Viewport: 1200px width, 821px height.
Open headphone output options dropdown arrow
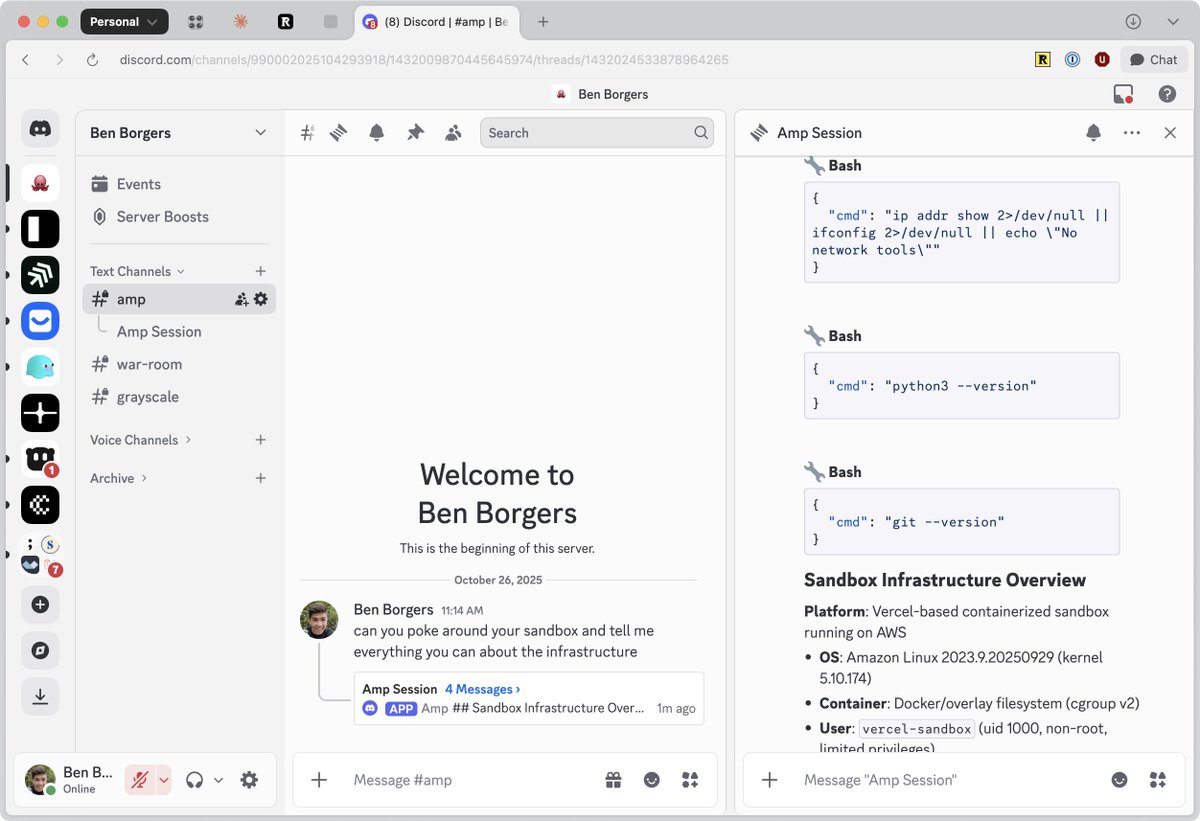pos(218,780)
